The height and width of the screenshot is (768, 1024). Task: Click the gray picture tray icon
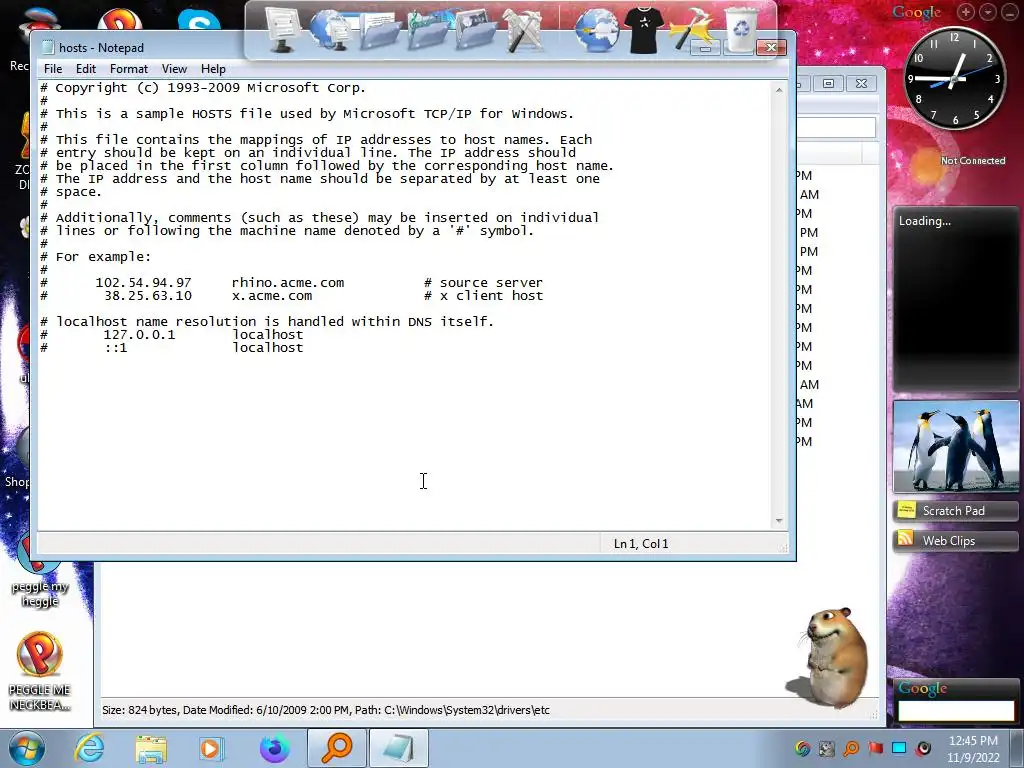tap(827, 748)
